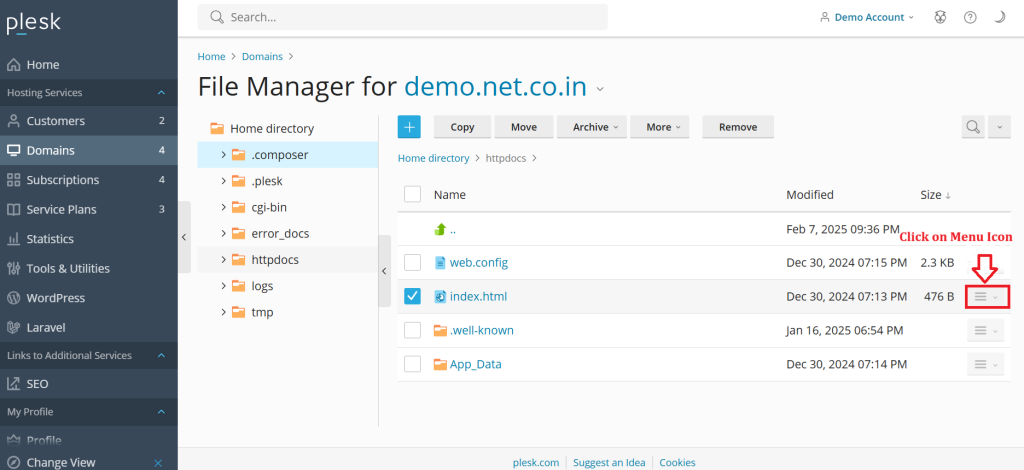Check the .well-known checkbox
This screenshot has height=470, width=1024.
coord(412,330)
